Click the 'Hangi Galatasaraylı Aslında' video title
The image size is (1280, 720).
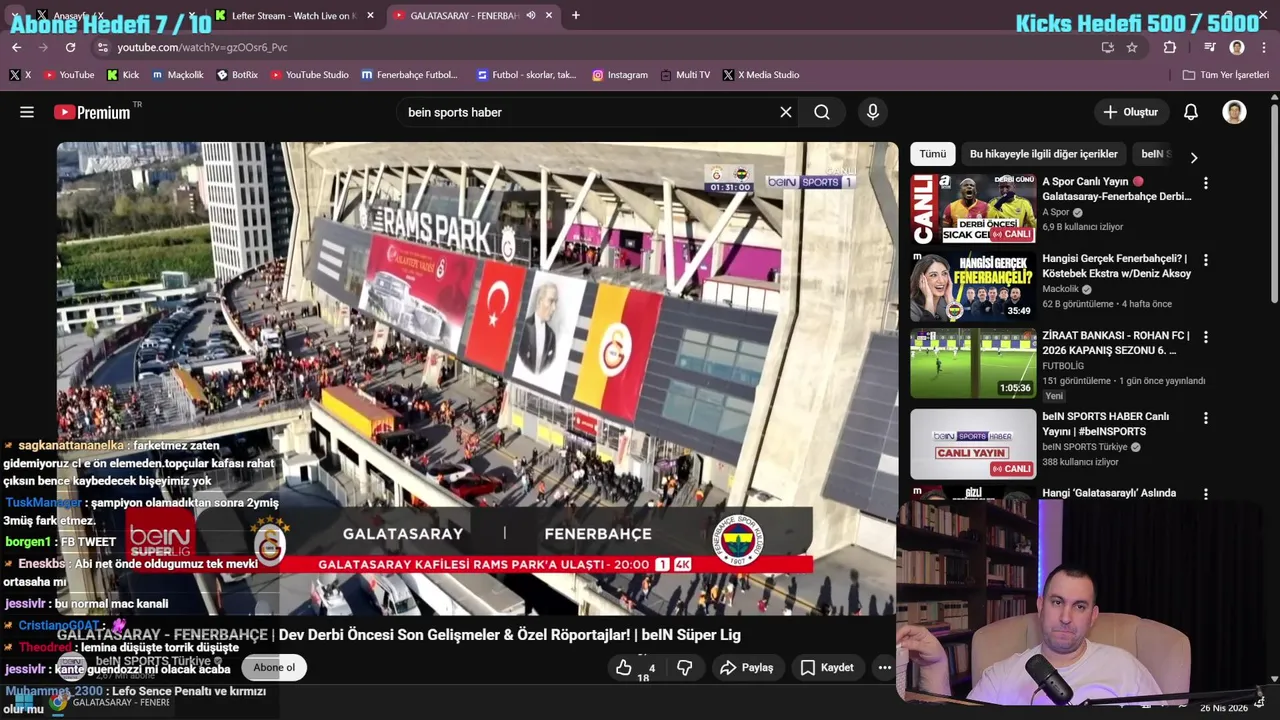1109,493
